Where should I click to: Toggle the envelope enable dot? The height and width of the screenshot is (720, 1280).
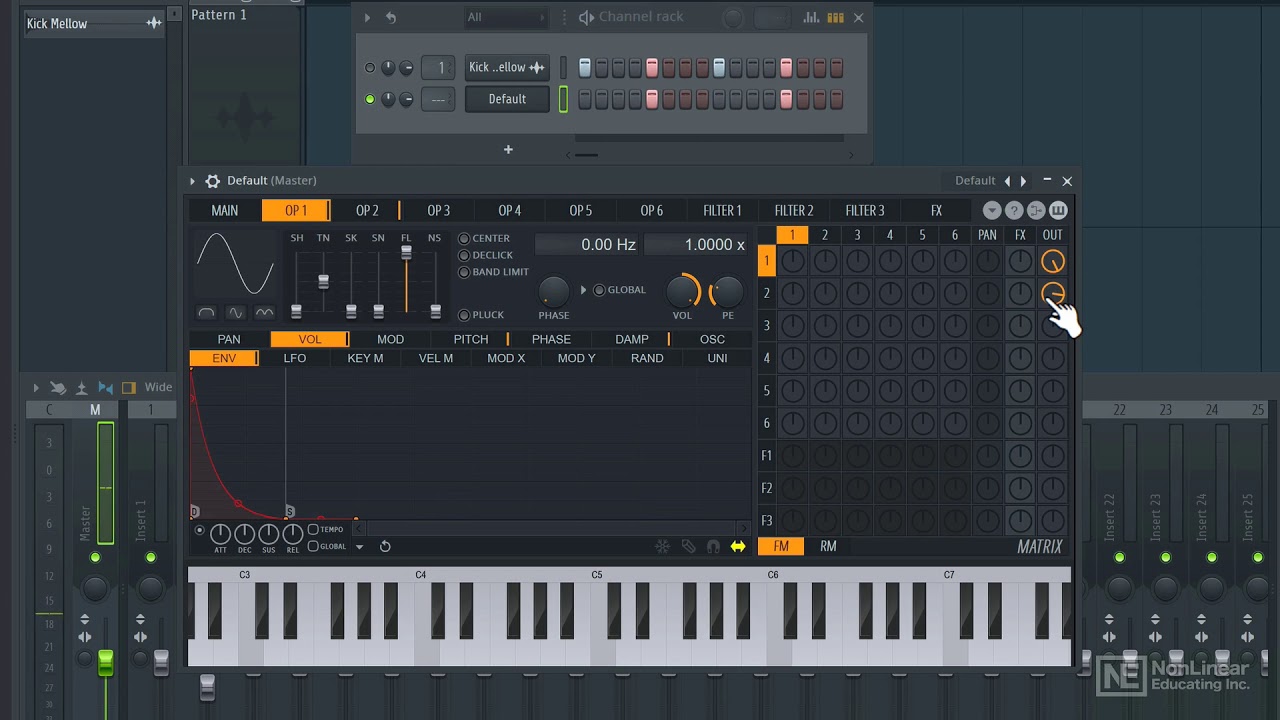(199, 530)
